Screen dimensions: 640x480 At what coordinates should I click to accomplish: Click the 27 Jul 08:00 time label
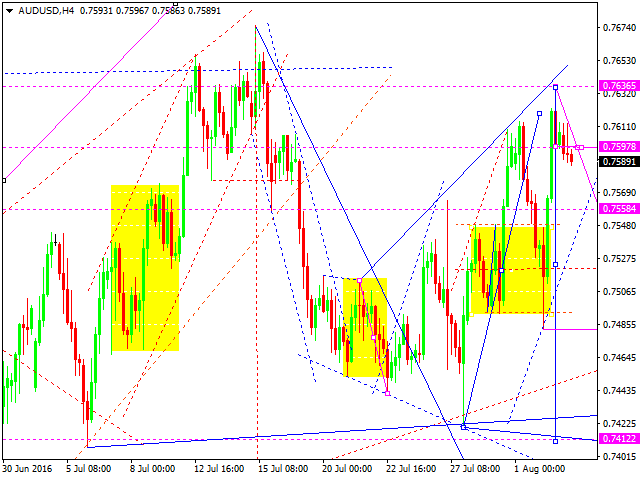[475, 469]
